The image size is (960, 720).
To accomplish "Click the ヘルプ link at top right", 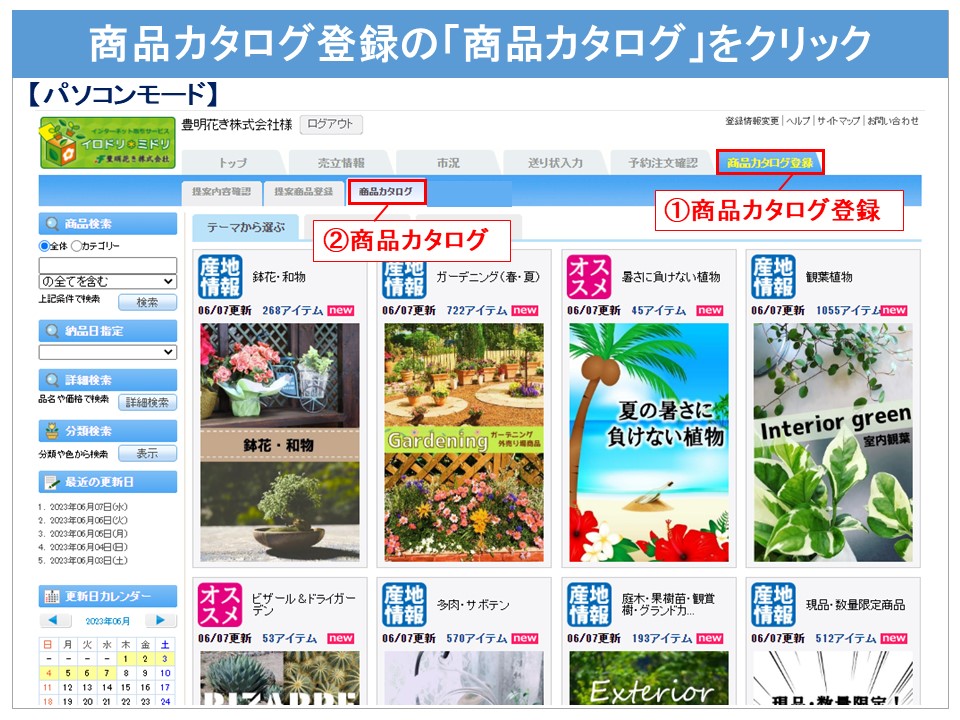I will 797,121.
